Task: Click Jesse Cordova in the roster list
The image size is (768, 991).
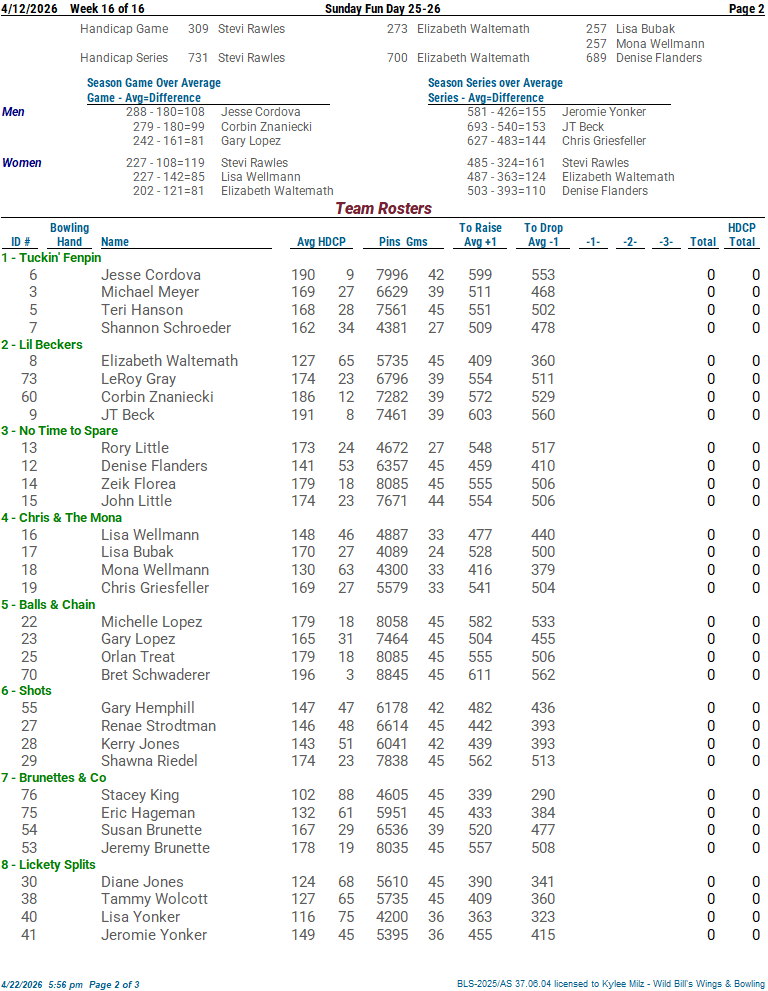Action: (151, 275)
